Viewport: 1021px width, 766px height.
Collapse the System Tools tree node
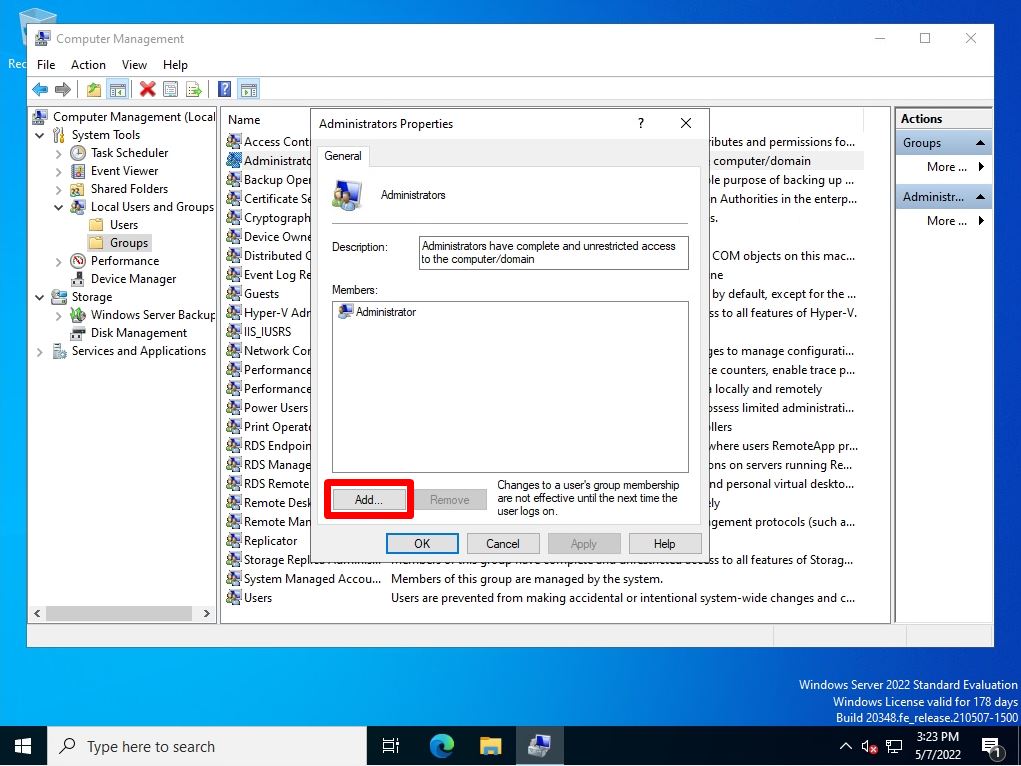coord(40,135)
